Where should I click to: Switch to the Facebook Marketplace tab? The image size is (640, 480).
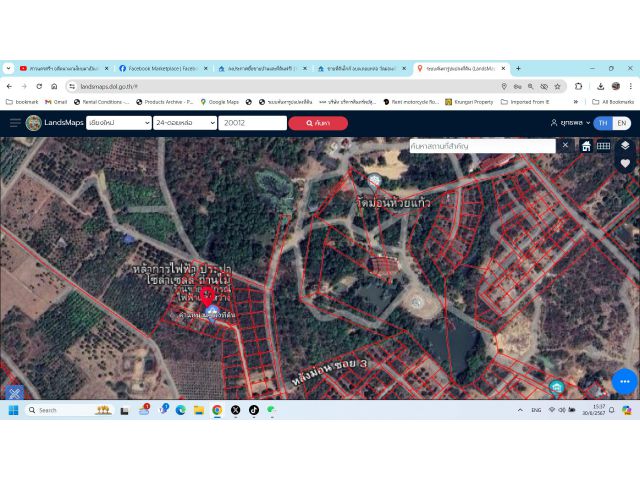point(163,69)
